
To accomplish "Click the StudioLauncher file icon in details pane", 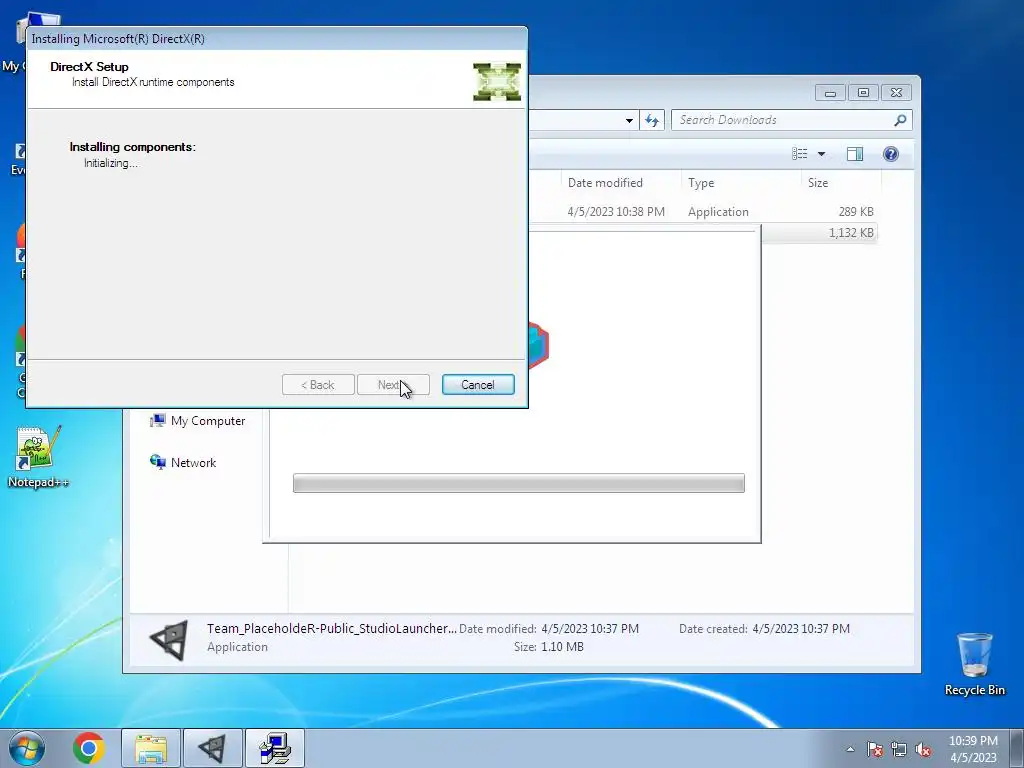I will [169, 639].
